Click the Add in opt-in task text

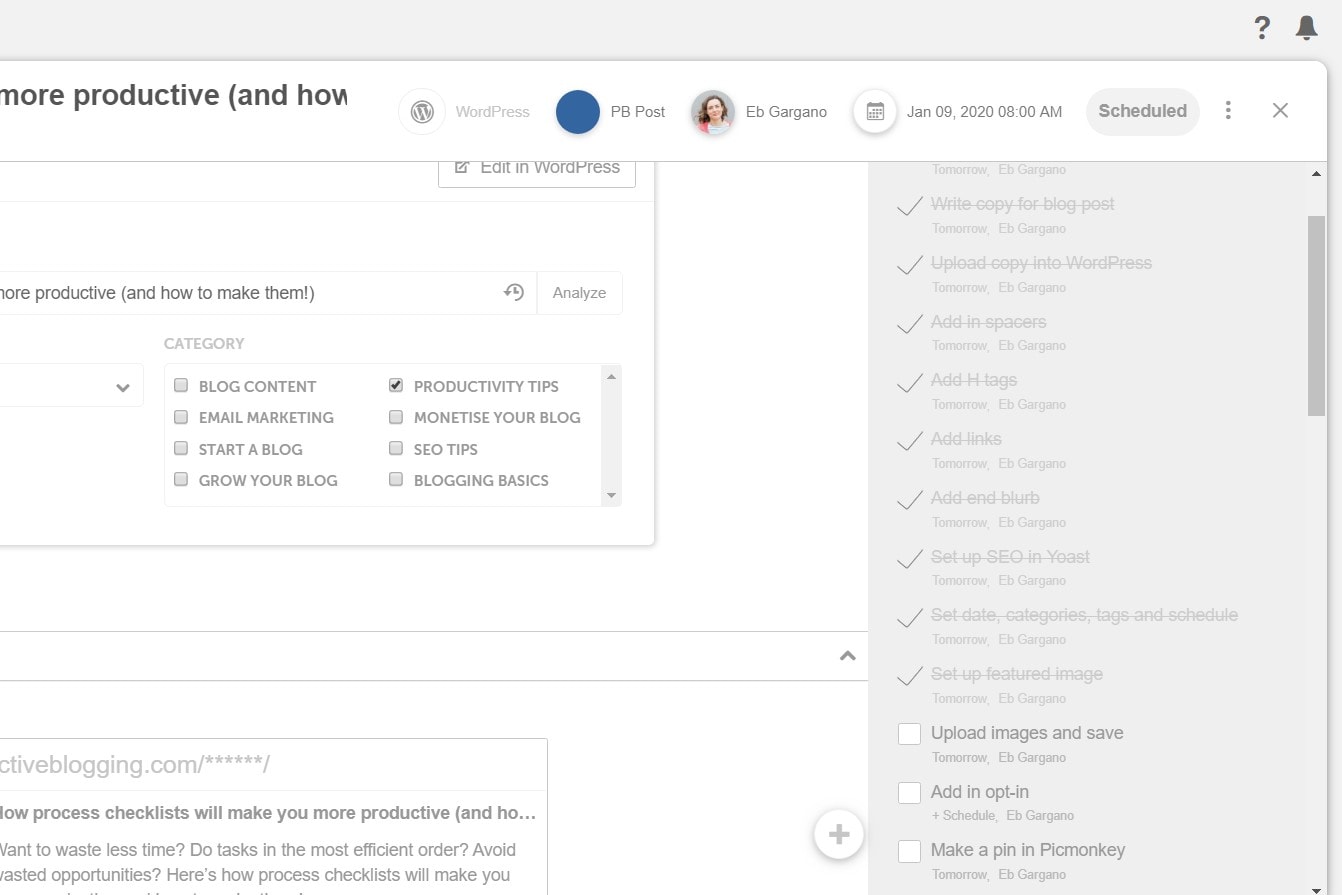coord(980,792)
